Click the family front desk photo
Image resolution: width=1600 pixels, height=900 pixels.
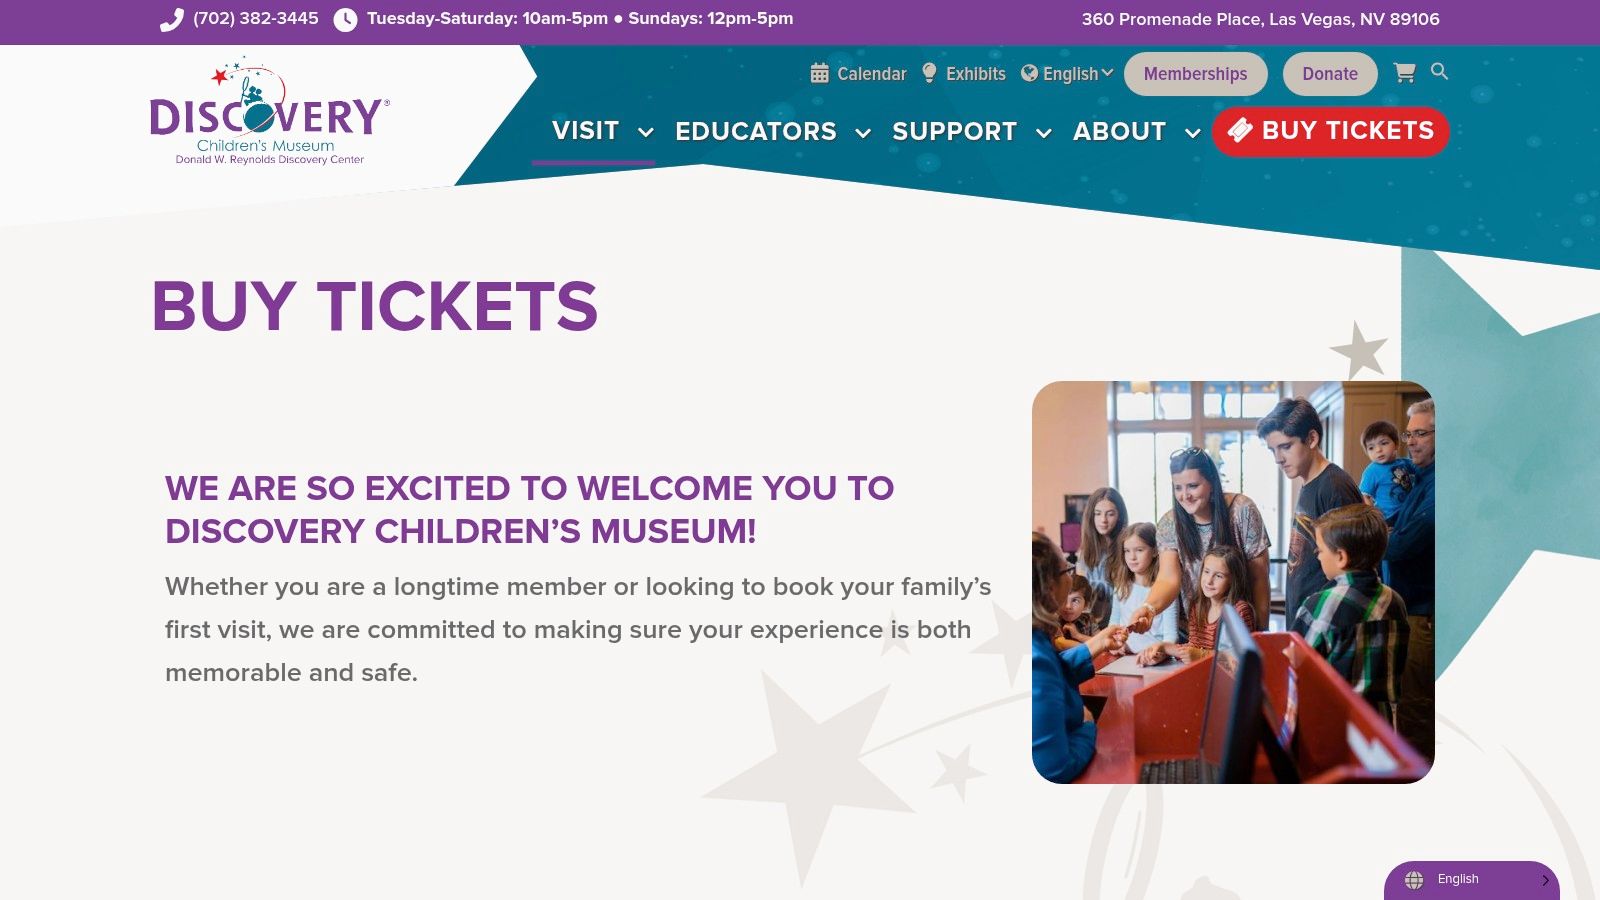click(1233, 582)
